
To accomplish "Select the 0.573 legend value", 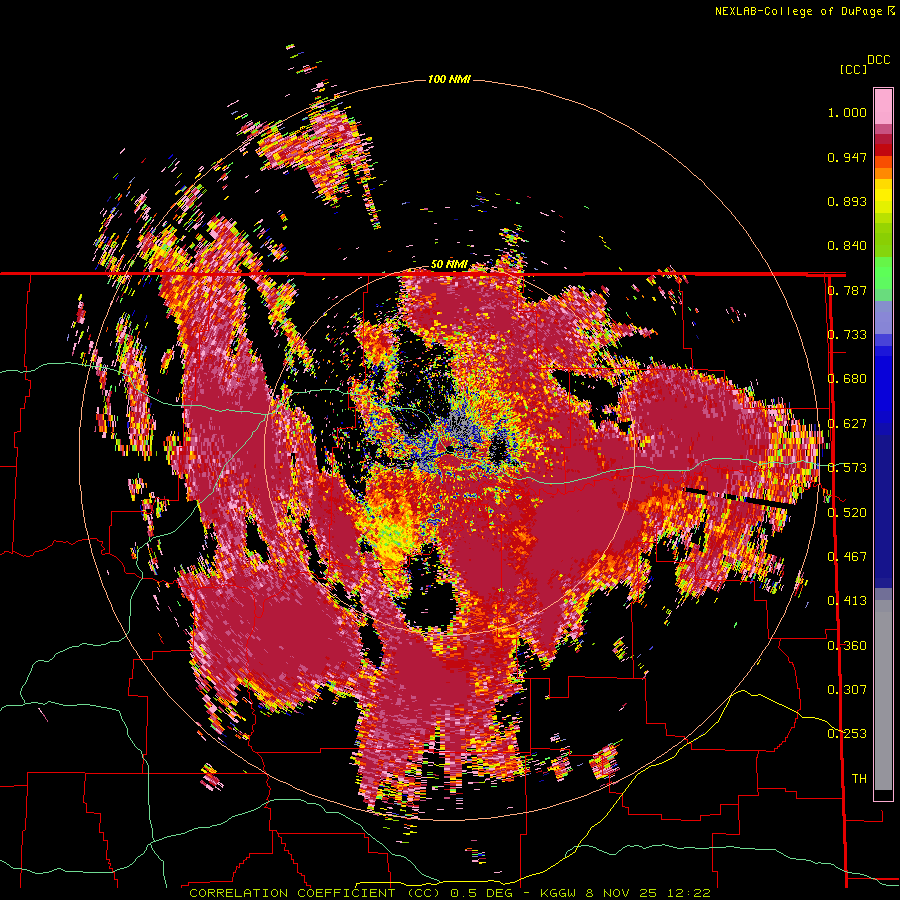I will (x=847, y=468).
